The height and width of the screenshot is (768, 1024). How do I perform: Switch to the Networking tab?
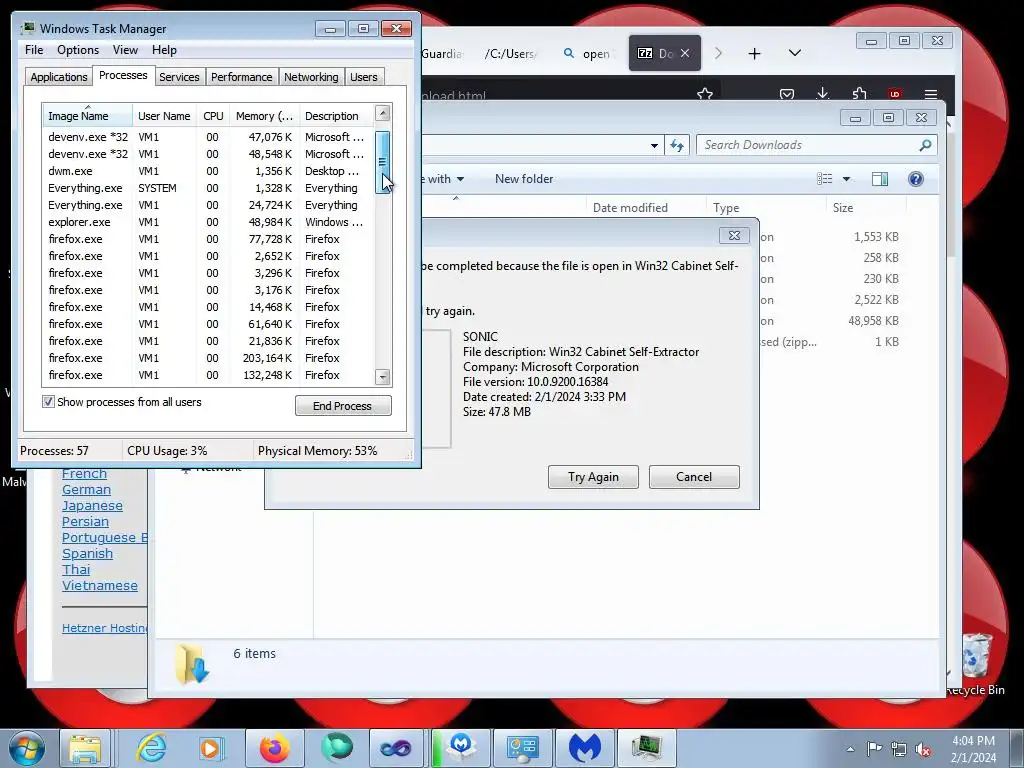coord(311,77)
